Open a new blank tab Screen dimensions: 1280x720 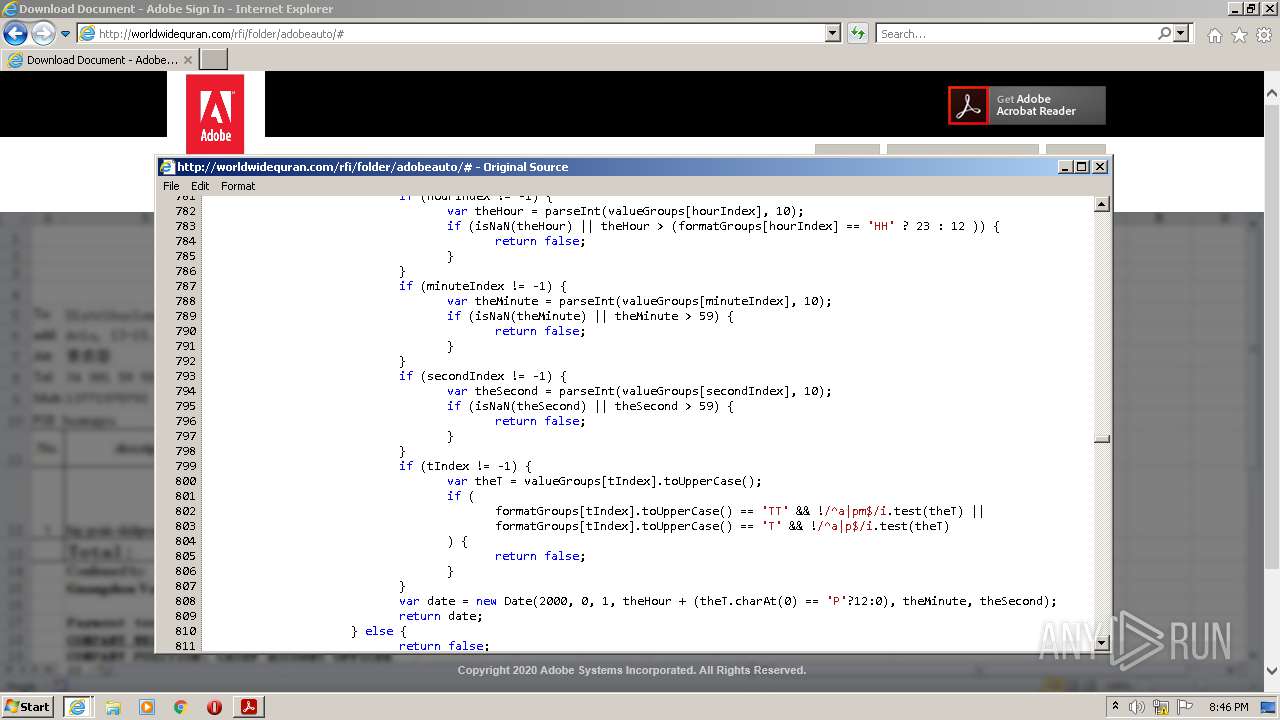coord(214,60)
